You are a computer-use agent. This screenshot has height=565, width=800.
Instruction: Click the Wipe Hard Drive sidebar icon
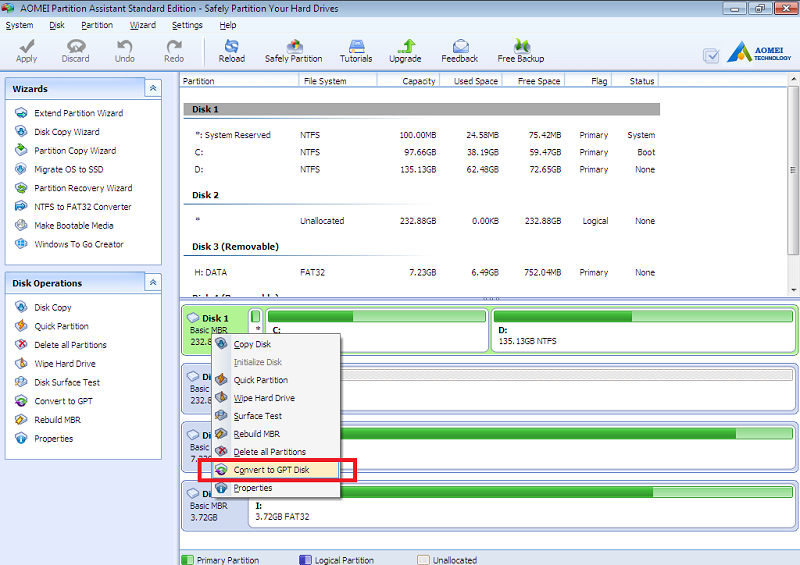tap(21, 363)
